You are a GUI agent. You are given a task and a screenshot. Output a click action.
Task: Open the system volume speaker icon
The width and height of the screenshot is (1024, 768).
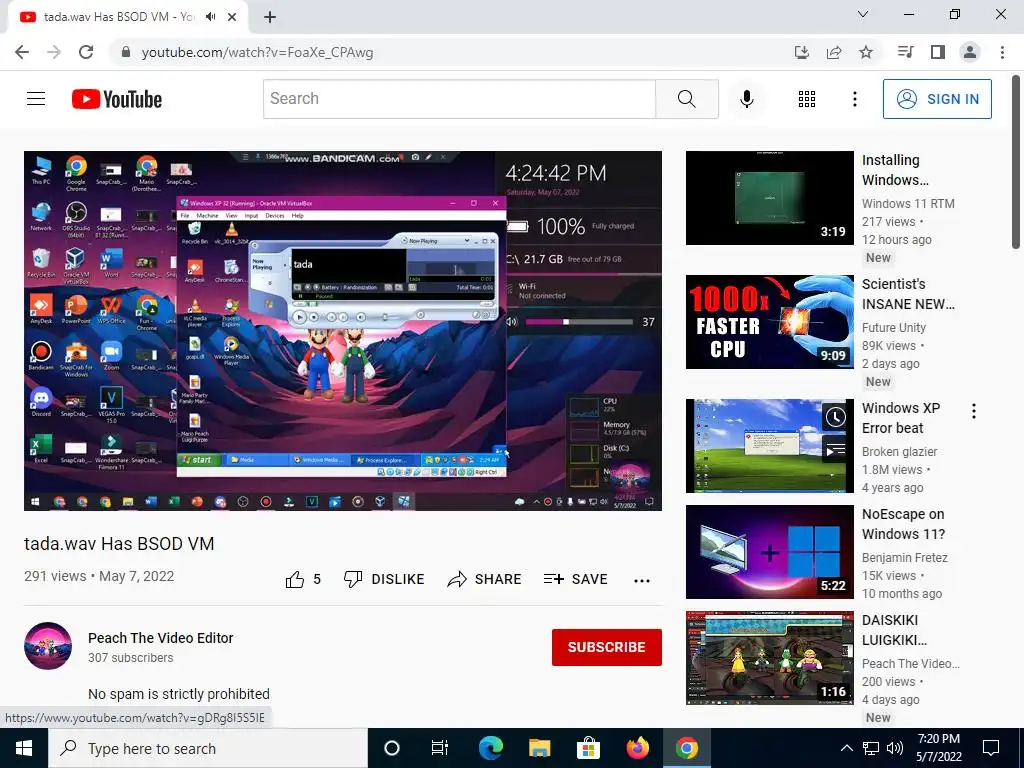[x=895, y=748]
